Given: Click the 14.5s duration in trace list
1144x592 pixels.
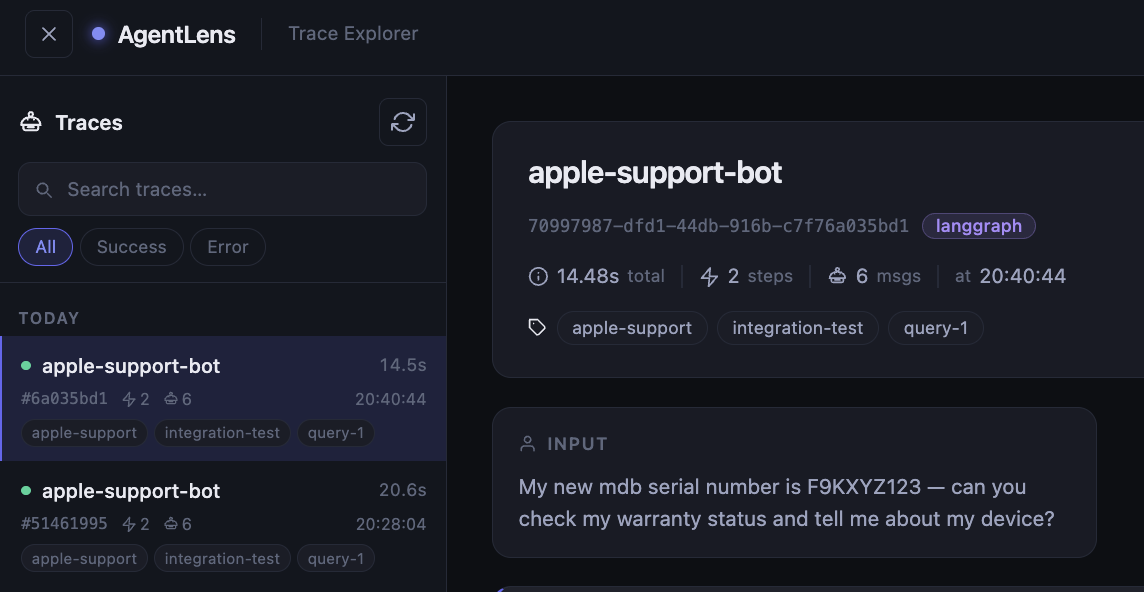Looking at the screenshot, I should tap(403, 365).
